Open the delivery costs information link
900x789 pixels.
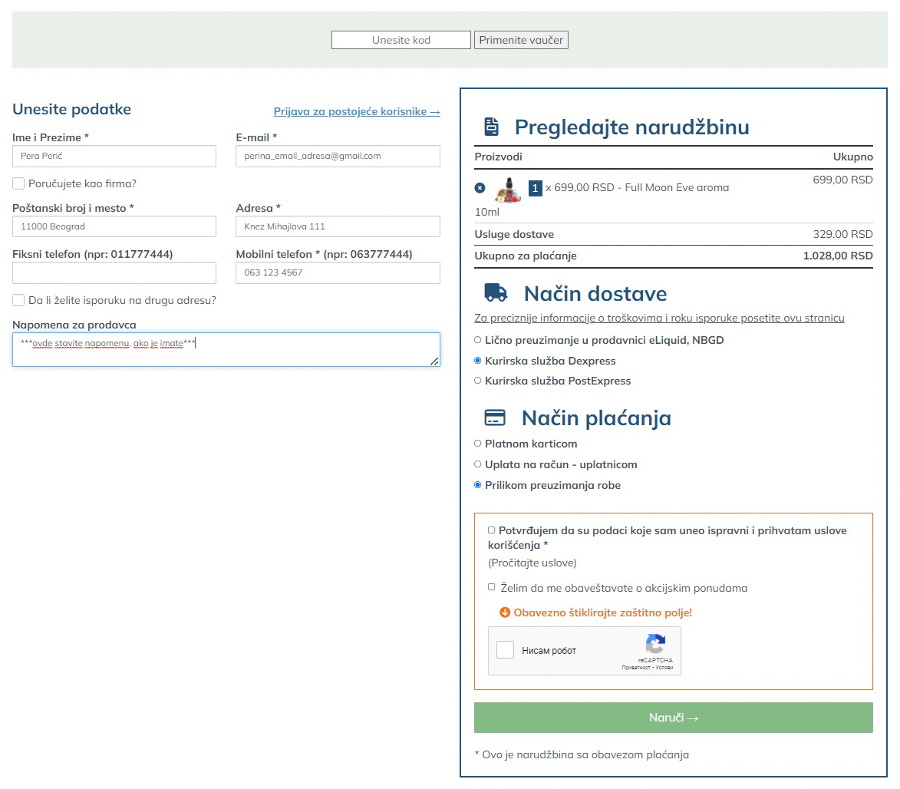pyautogui.click(x=659, y=318)
